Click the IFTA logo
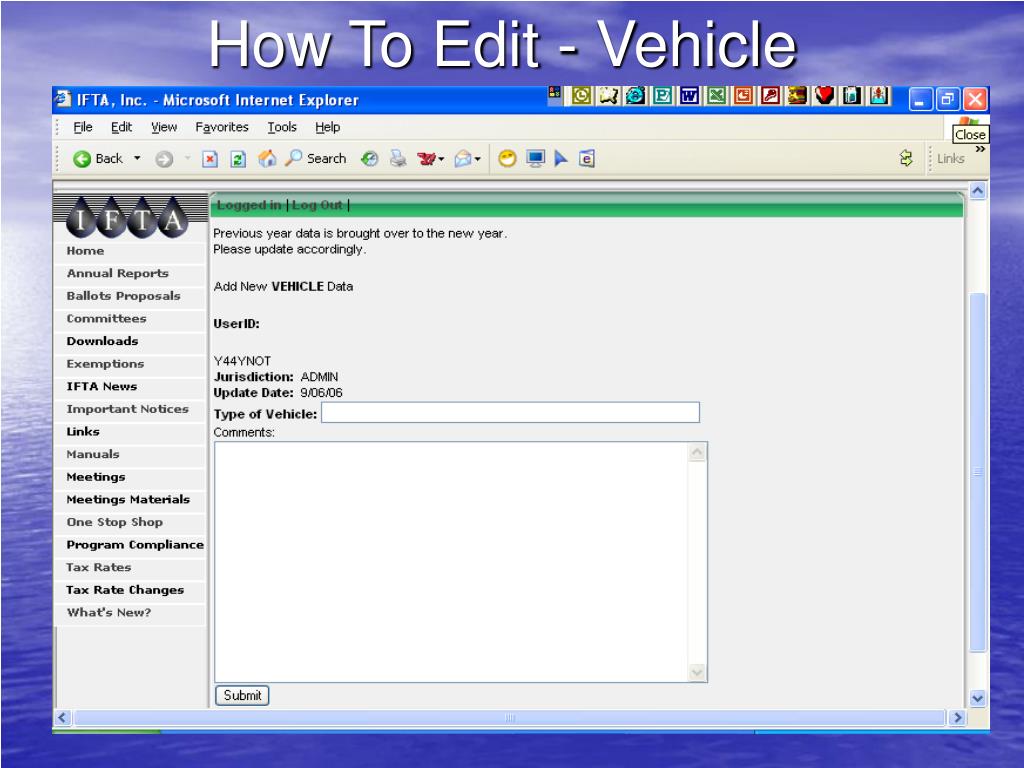This screenshot has height=768, width=1024. (x=128, y=217)
